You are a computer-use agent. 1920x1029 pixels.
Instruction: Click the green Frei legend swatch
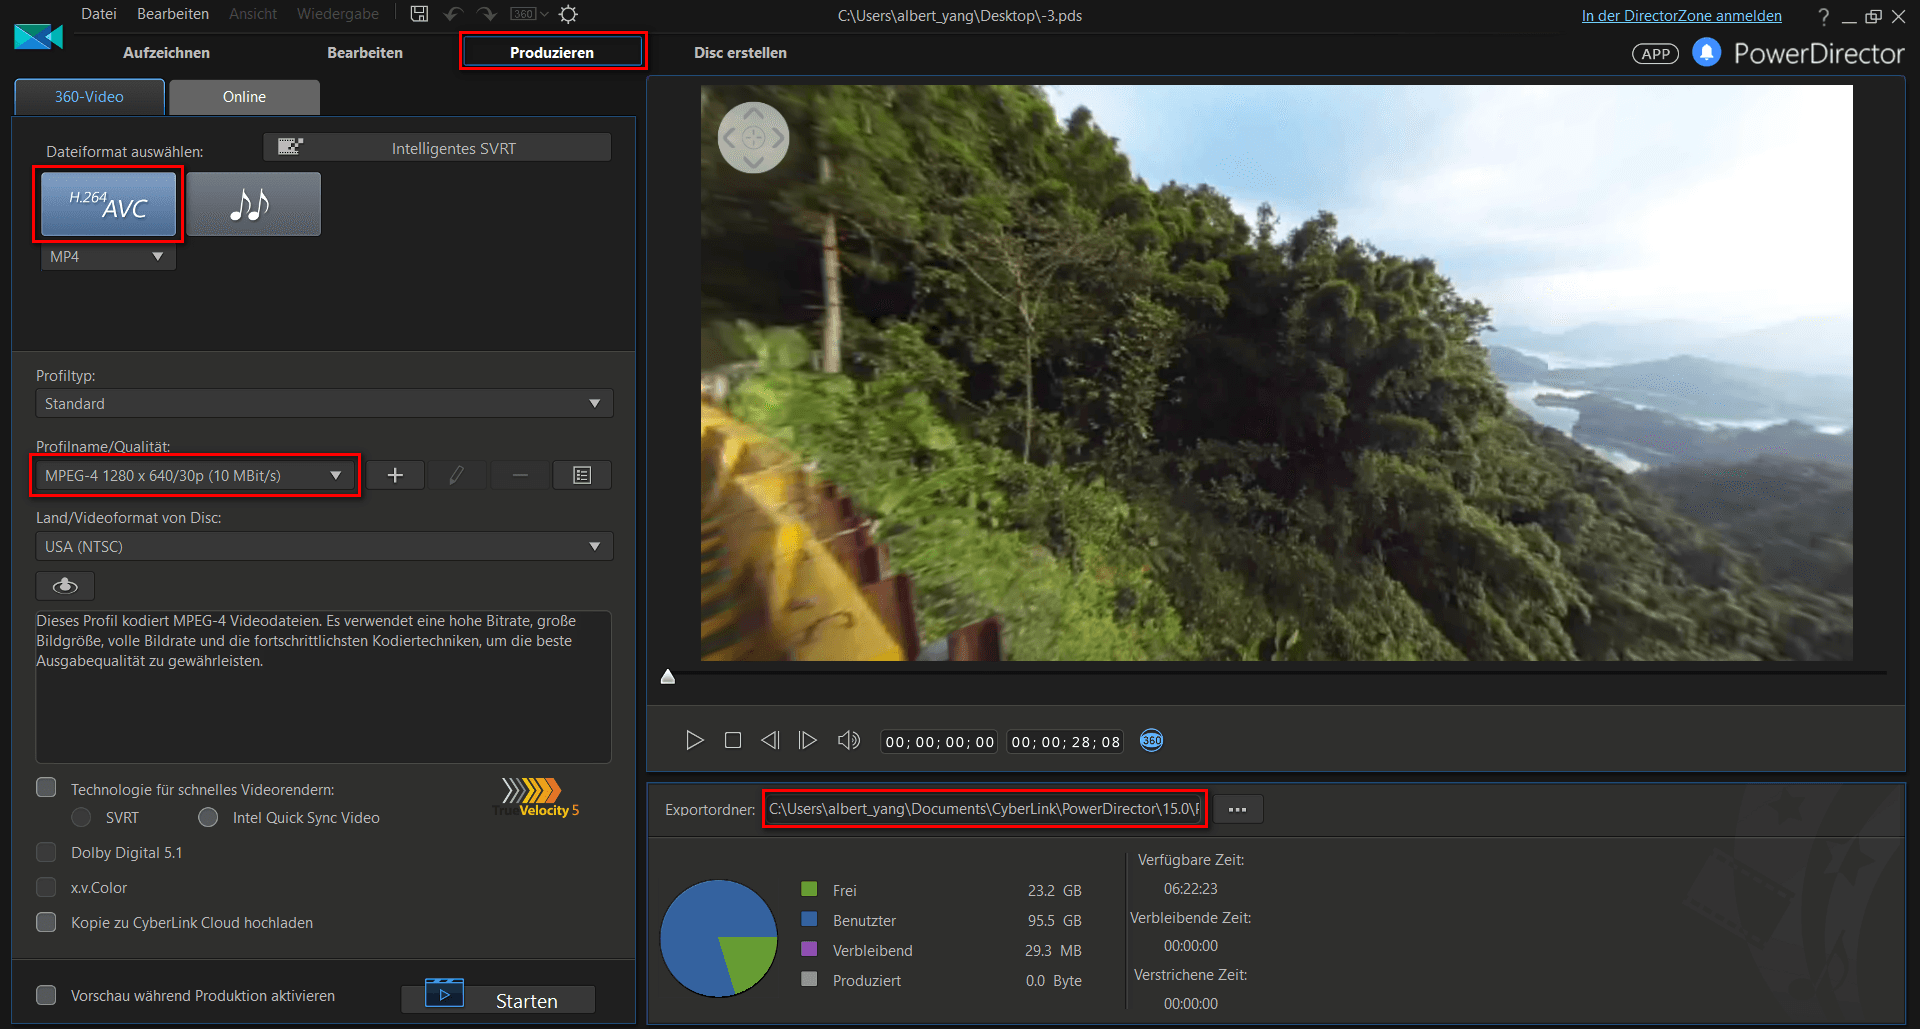(809, 889)
